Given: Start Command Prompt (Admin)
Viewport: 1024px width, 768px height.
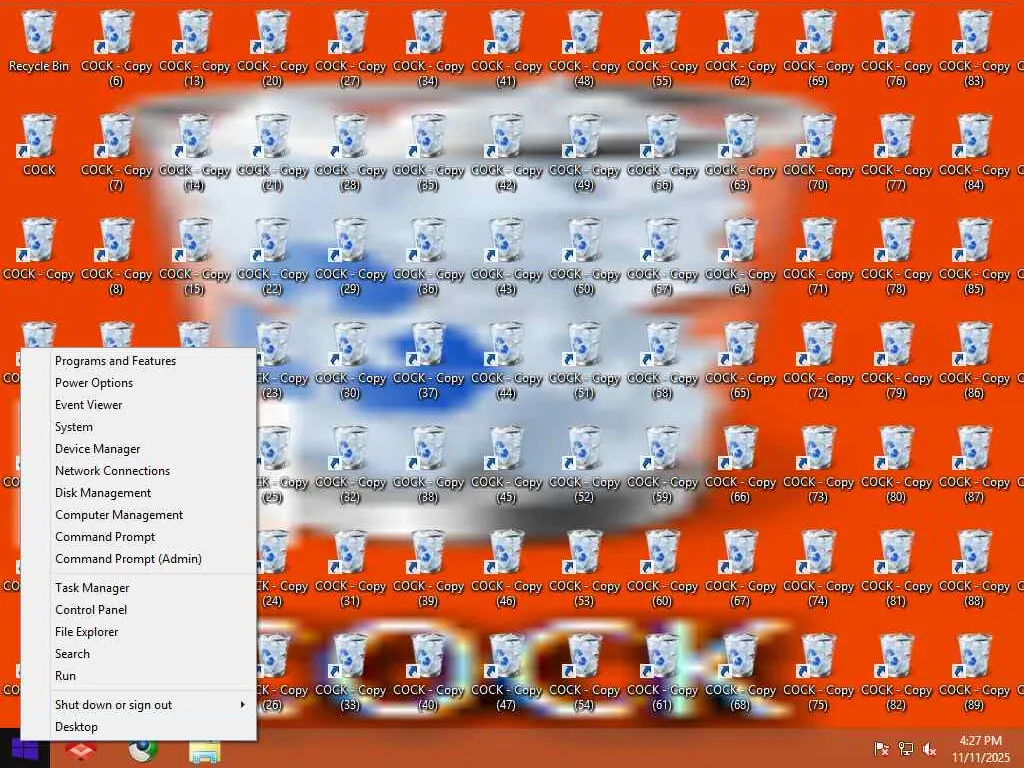Looking at the screenshot, I should [139, 558].
